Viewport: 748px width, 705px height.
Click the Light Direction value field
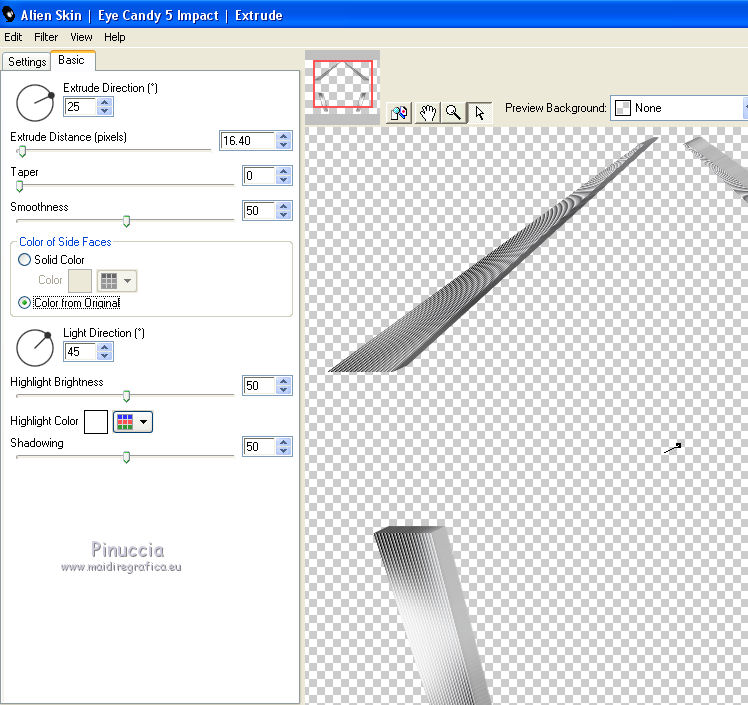click(80, 352)
